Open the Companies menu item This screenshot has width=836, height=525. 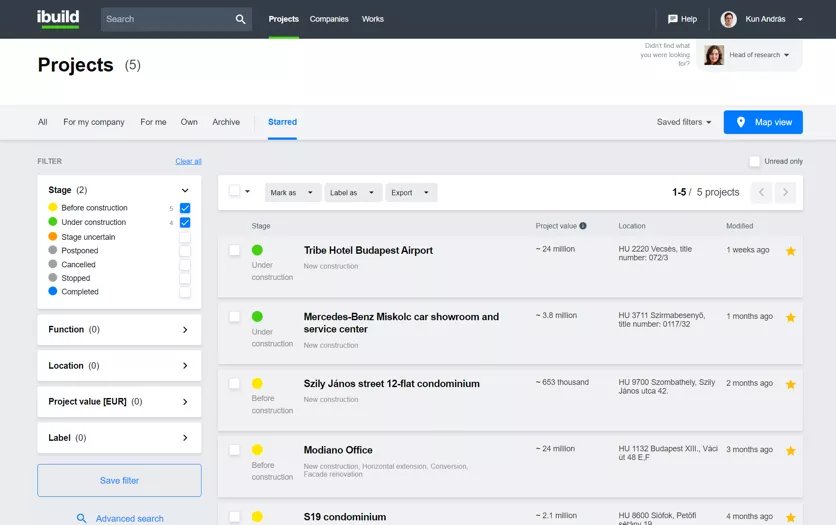tap(329, 19)
